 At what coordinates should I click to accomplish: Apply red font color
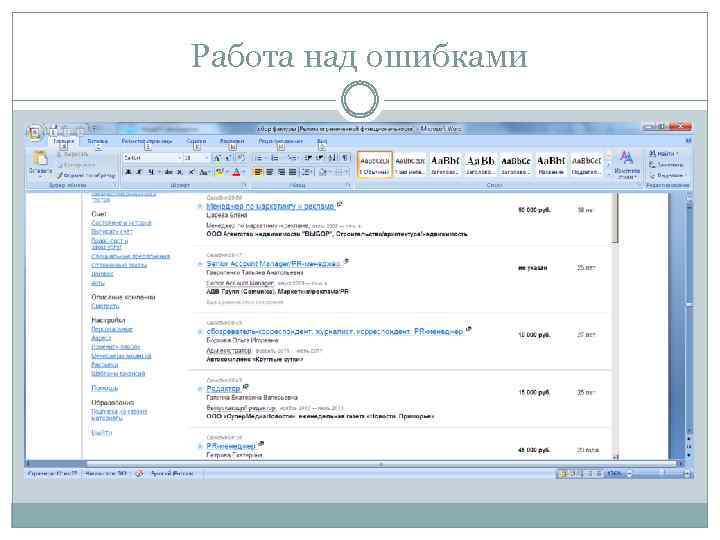point(236,172)
